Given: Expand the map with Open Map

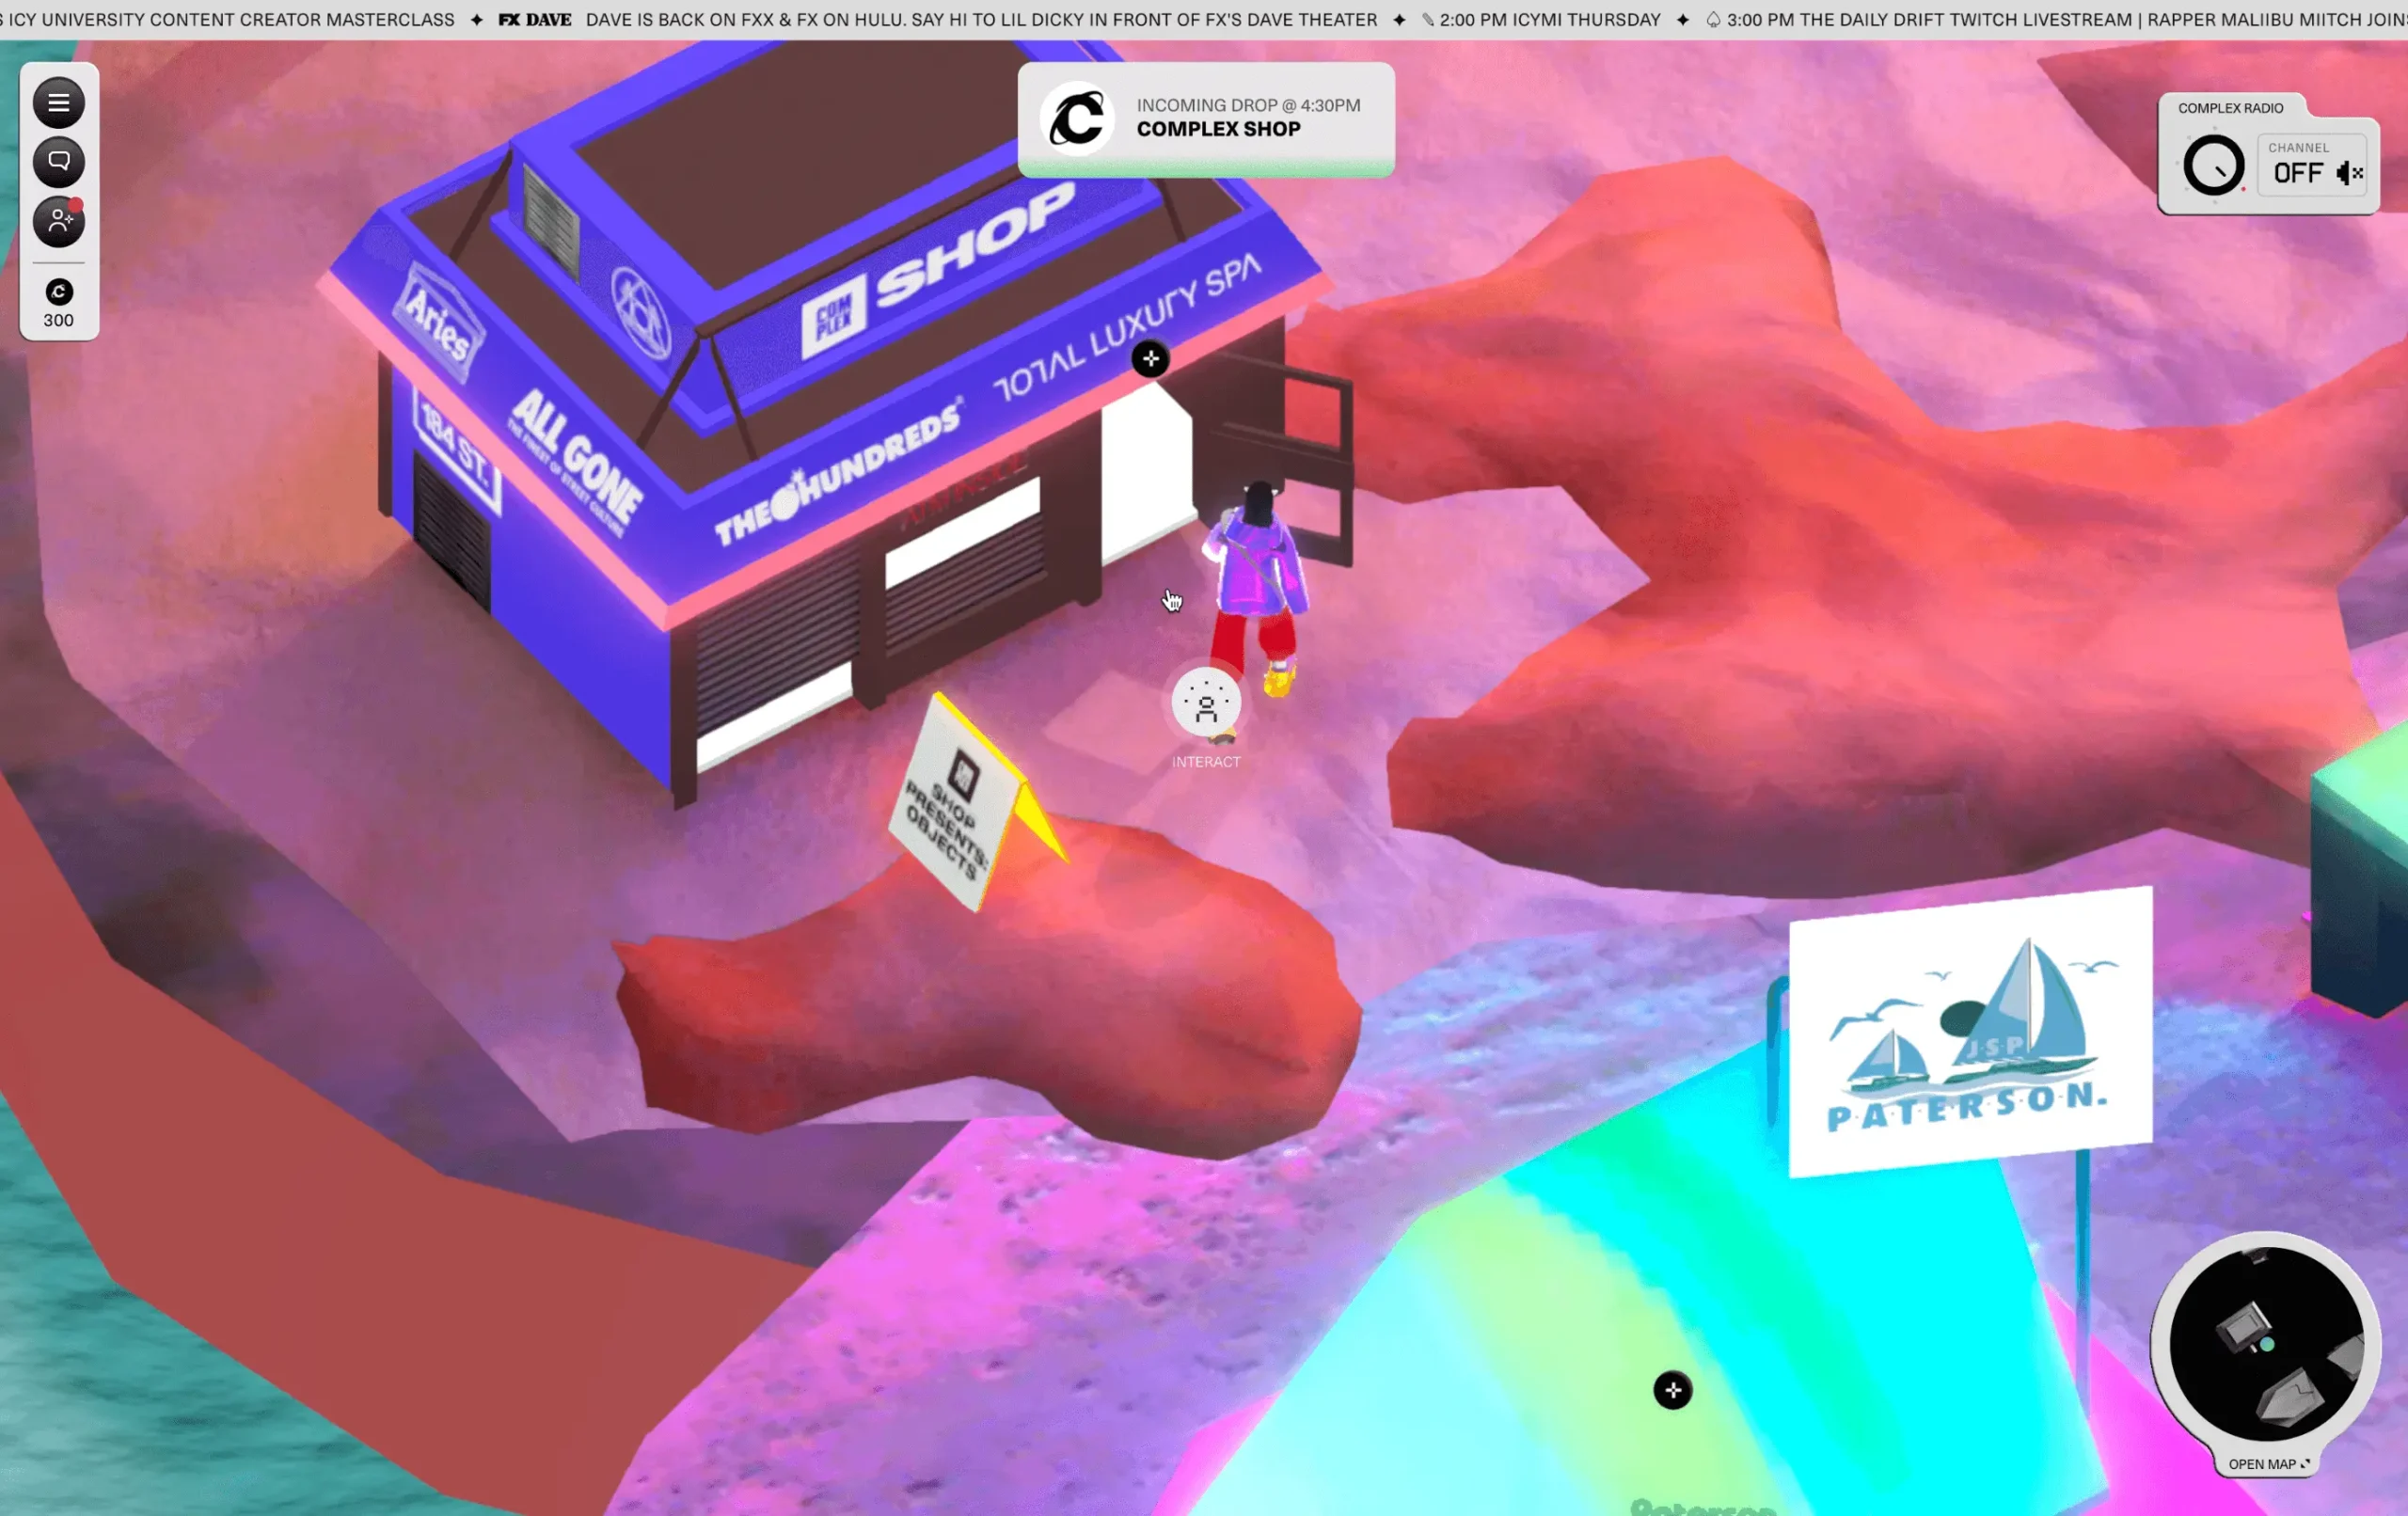Looking at the screenshot, I should click(2268, 1464).
